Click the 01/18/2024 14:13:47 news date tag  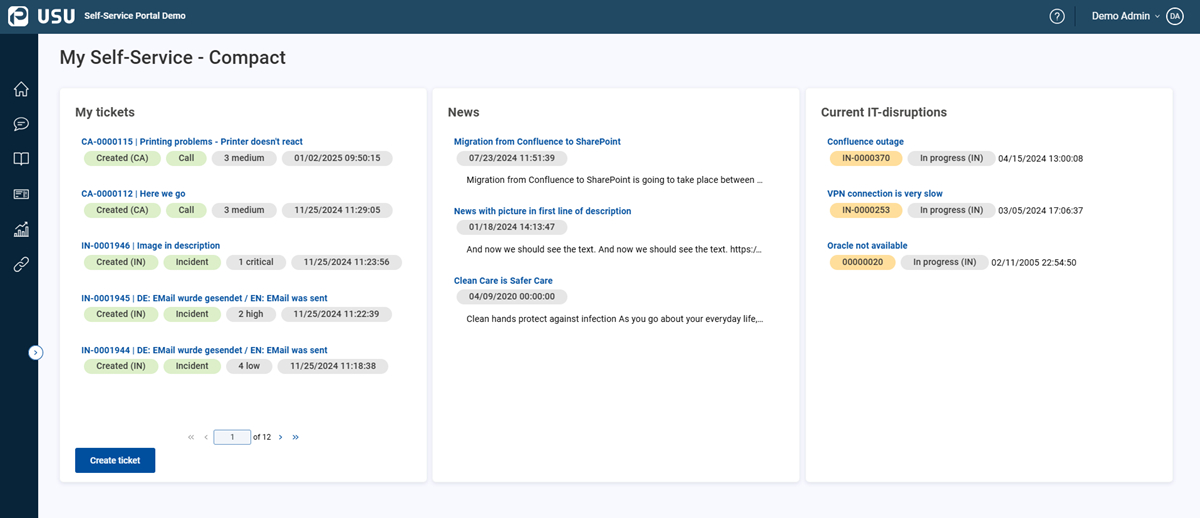(x=512, y=227)
